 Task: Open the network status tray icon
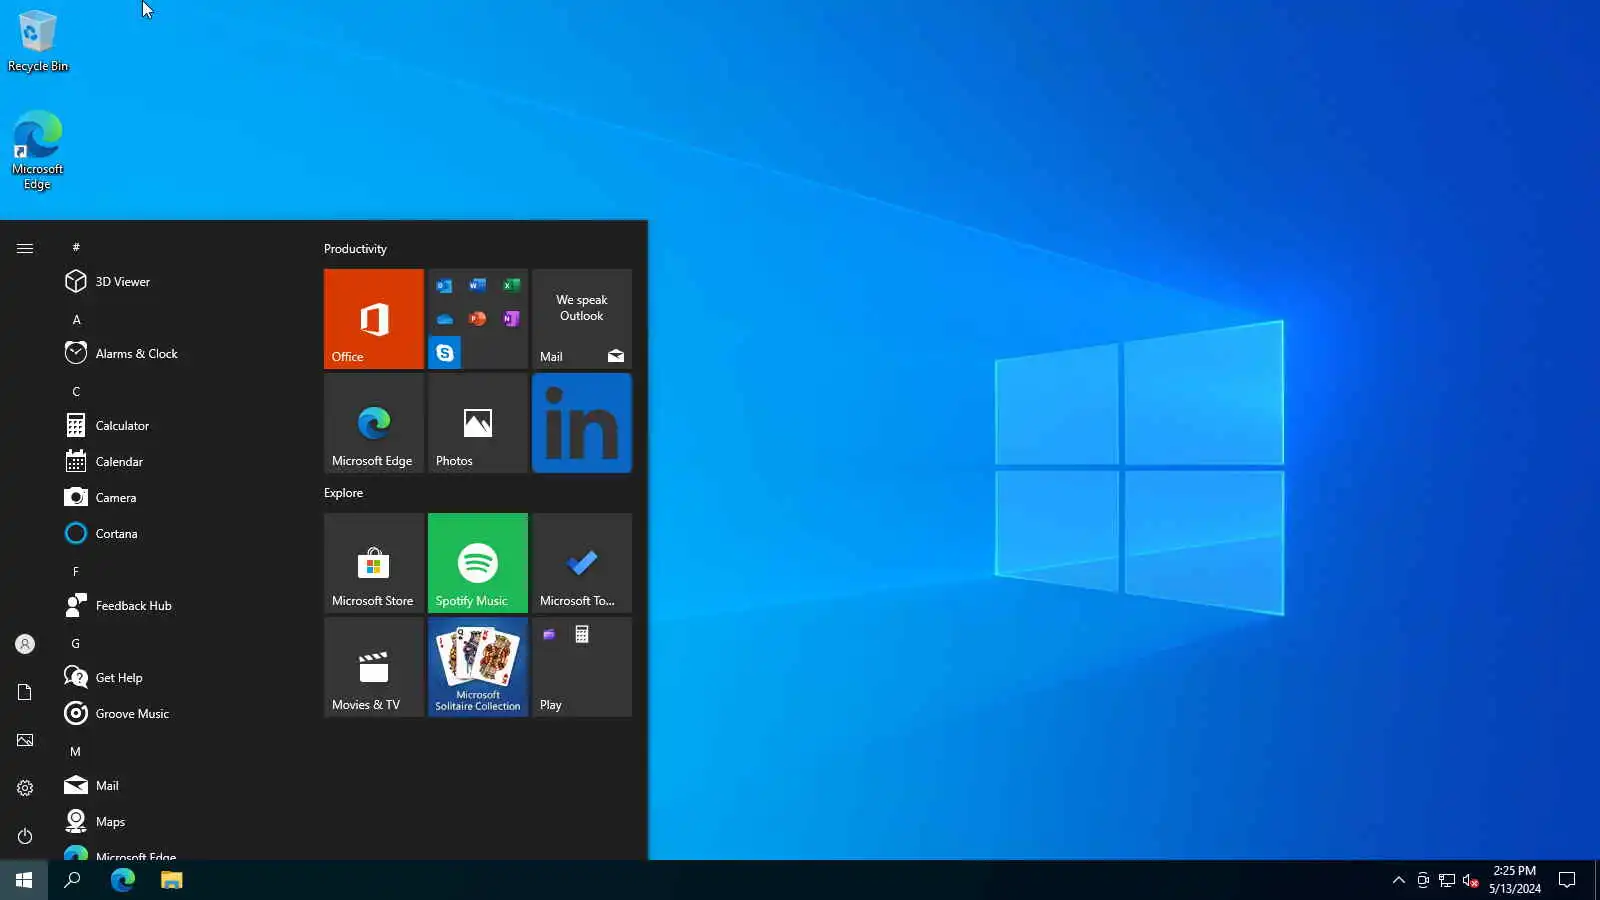[1447, 880]
